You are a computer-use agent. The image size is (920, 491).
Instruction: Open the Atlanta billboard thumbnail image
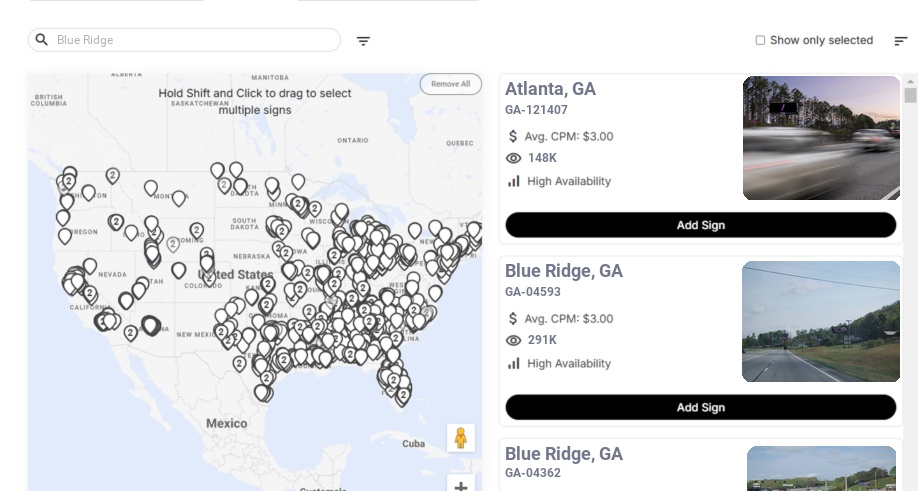tap(821, 138)
